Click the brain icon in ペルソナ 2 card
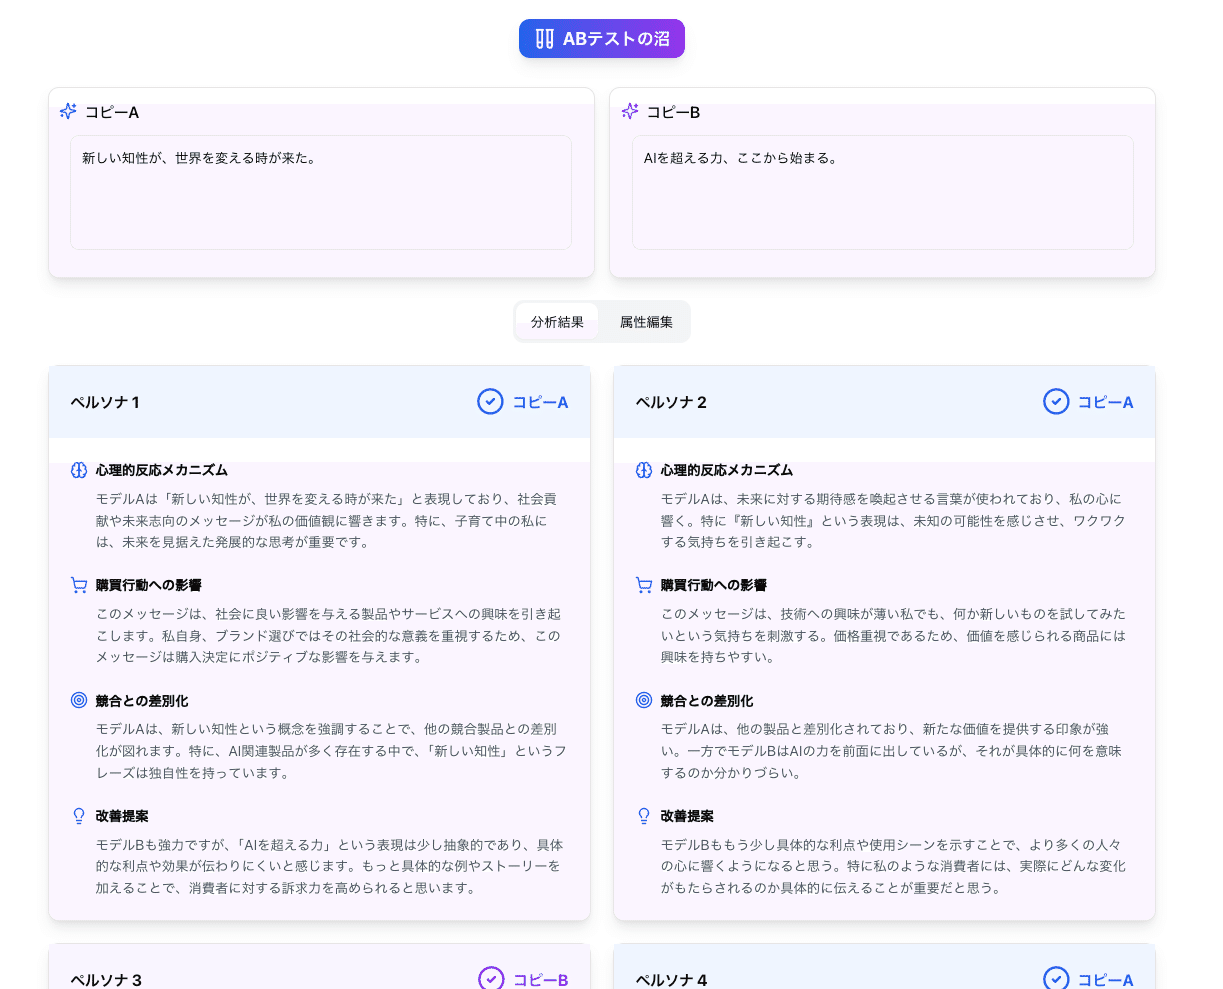The width and height of the screenshot is (1223, 989). [644, 470]
